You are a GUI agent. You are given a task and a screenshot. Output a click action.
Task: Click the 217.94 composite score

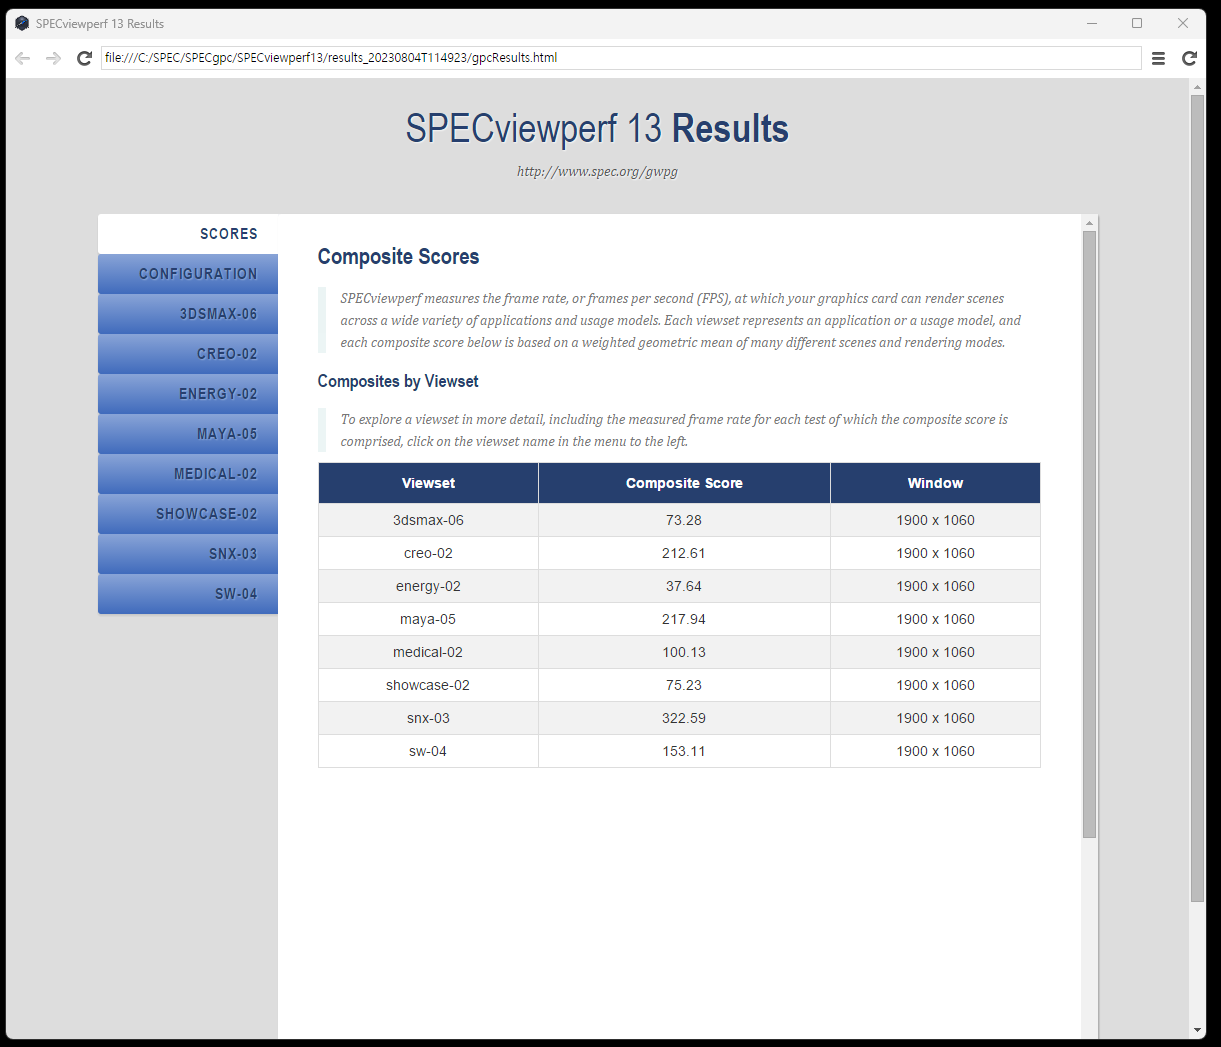pos(684,619)
